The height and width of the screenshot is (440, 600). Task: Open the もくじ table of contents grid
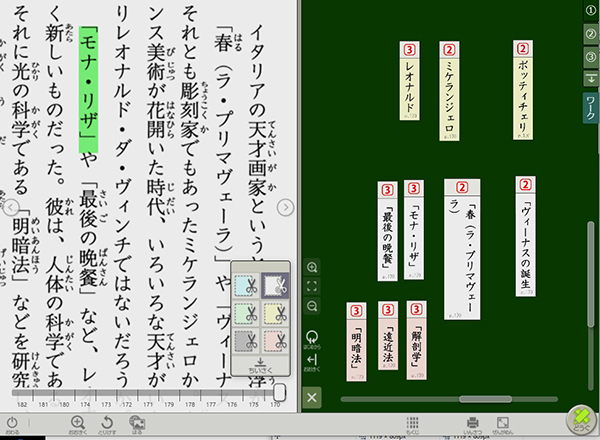click(412, 425)
